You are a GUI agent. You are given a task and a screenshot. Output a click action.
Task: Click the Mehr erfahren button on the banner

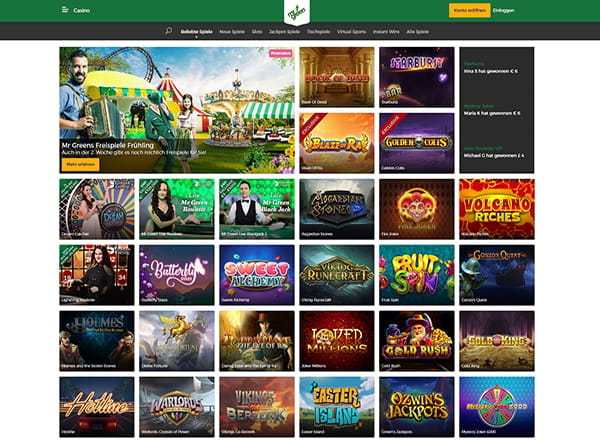[80, 165]
